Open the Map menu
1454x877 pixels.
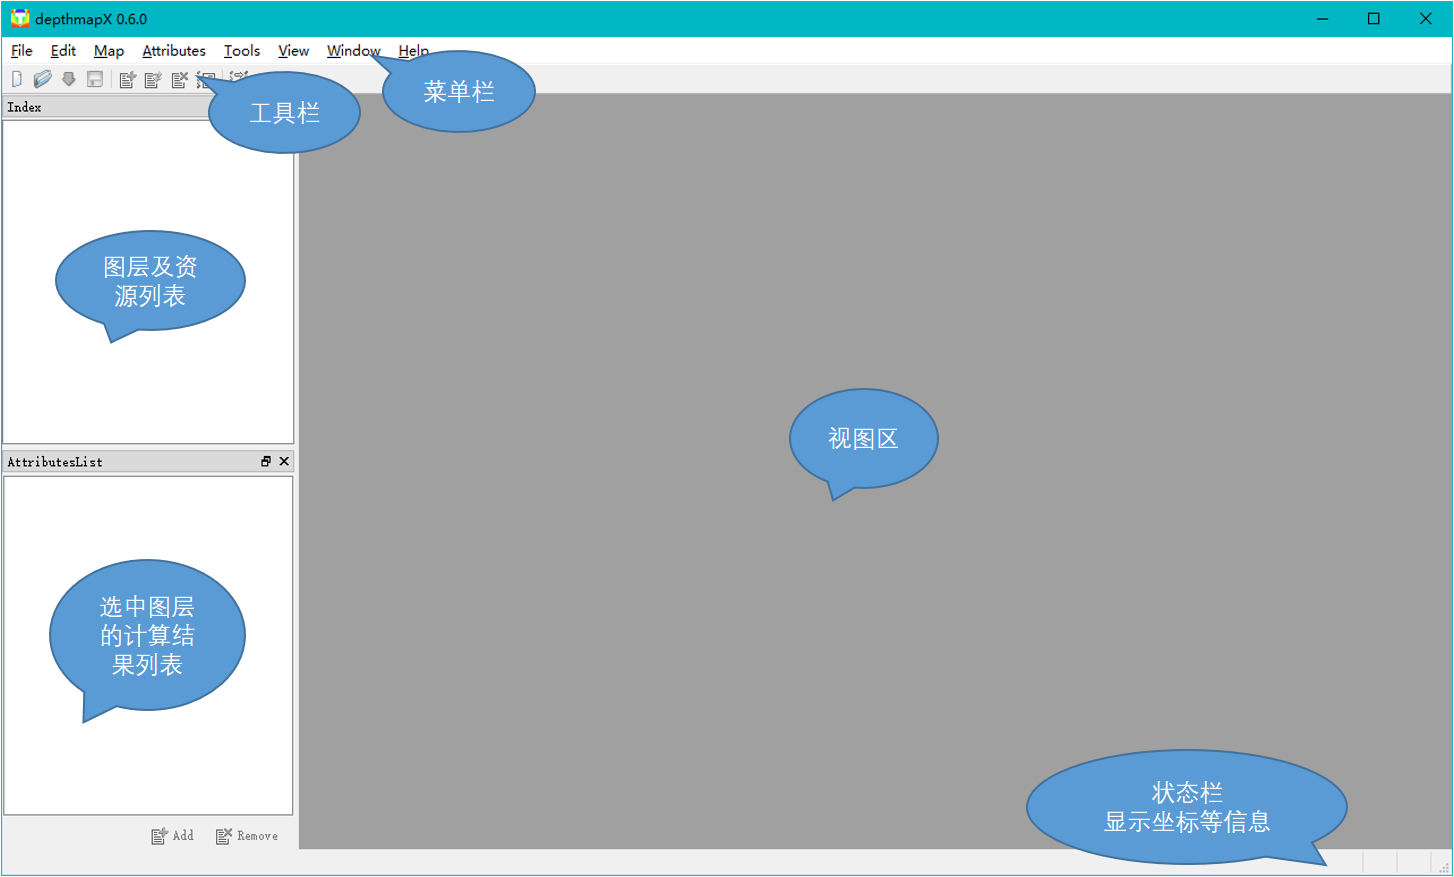click(109, 50)
